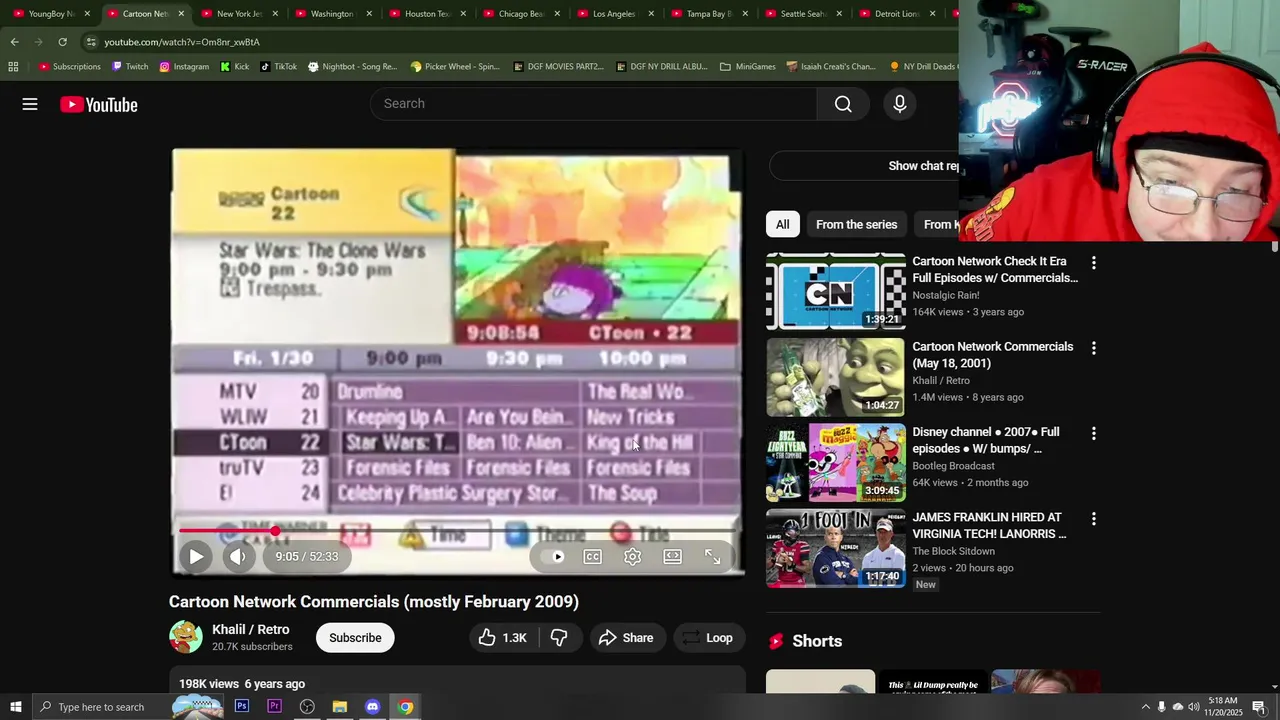The height and width of the screenshot is (720, 1280).
Task: Open Cartoon Network Check It Era thumbnail
Action: tap(836, 291)
